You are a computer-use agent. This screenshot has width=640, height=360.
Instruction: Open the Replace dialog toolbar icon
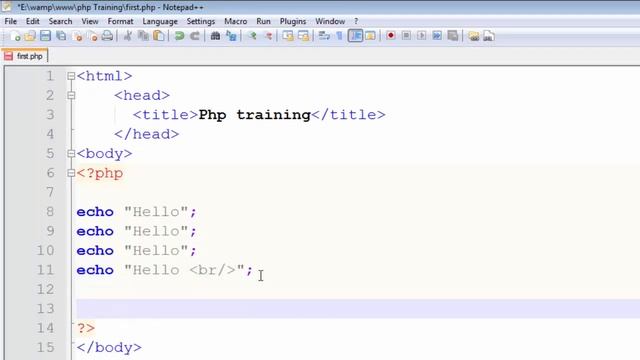point(231,36)
